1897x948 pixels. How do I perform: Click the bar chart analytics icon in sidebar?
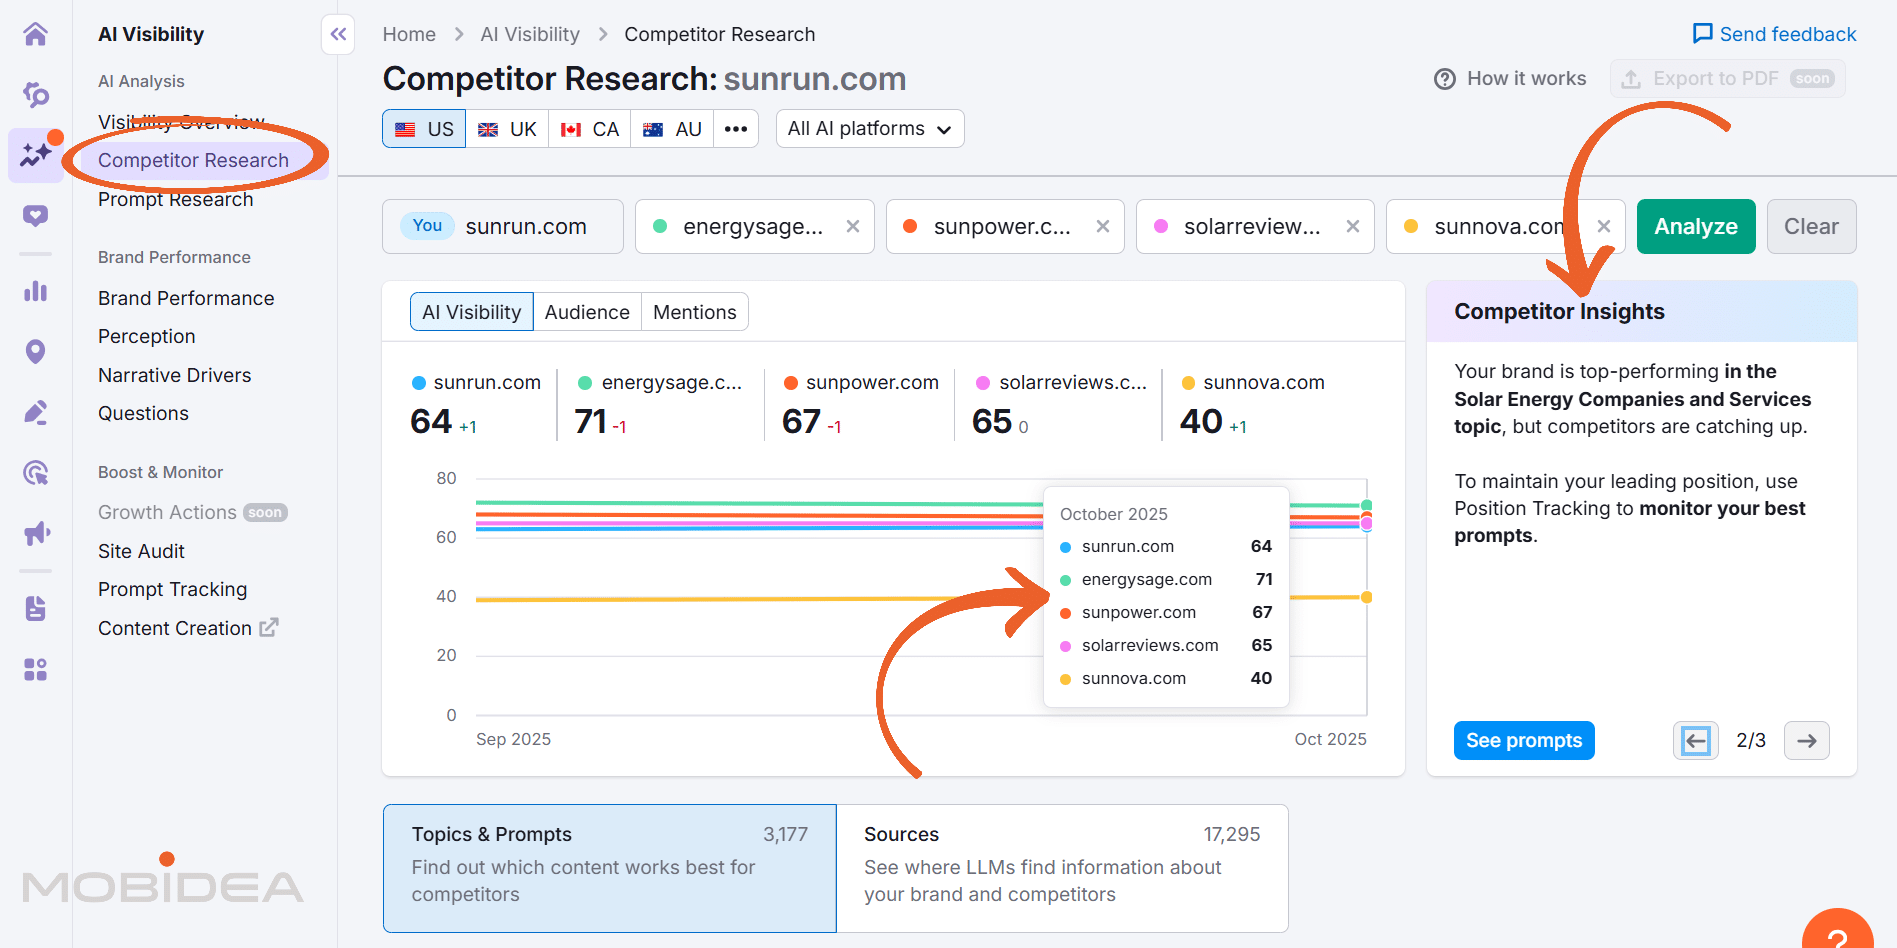click(x=36, y=291)
